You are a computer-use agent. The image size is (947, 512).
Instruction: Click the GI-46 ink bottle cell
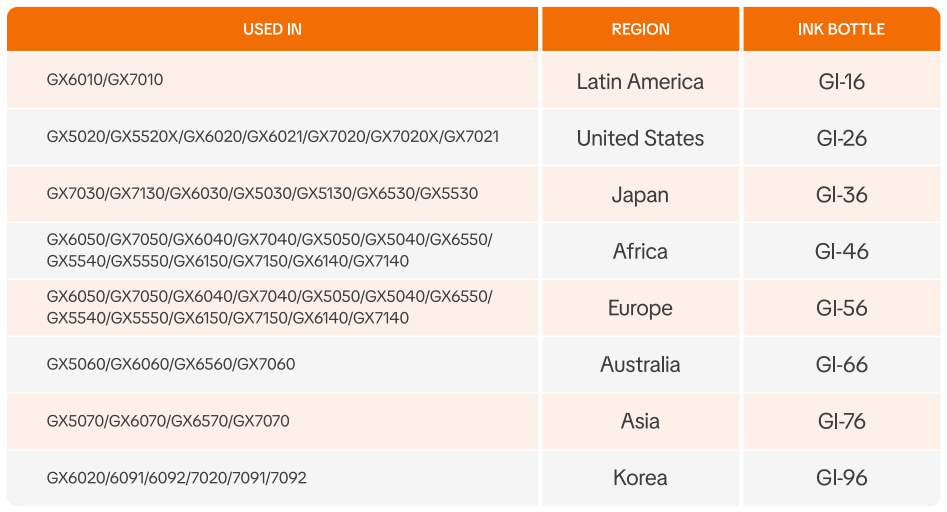[841, 252]
